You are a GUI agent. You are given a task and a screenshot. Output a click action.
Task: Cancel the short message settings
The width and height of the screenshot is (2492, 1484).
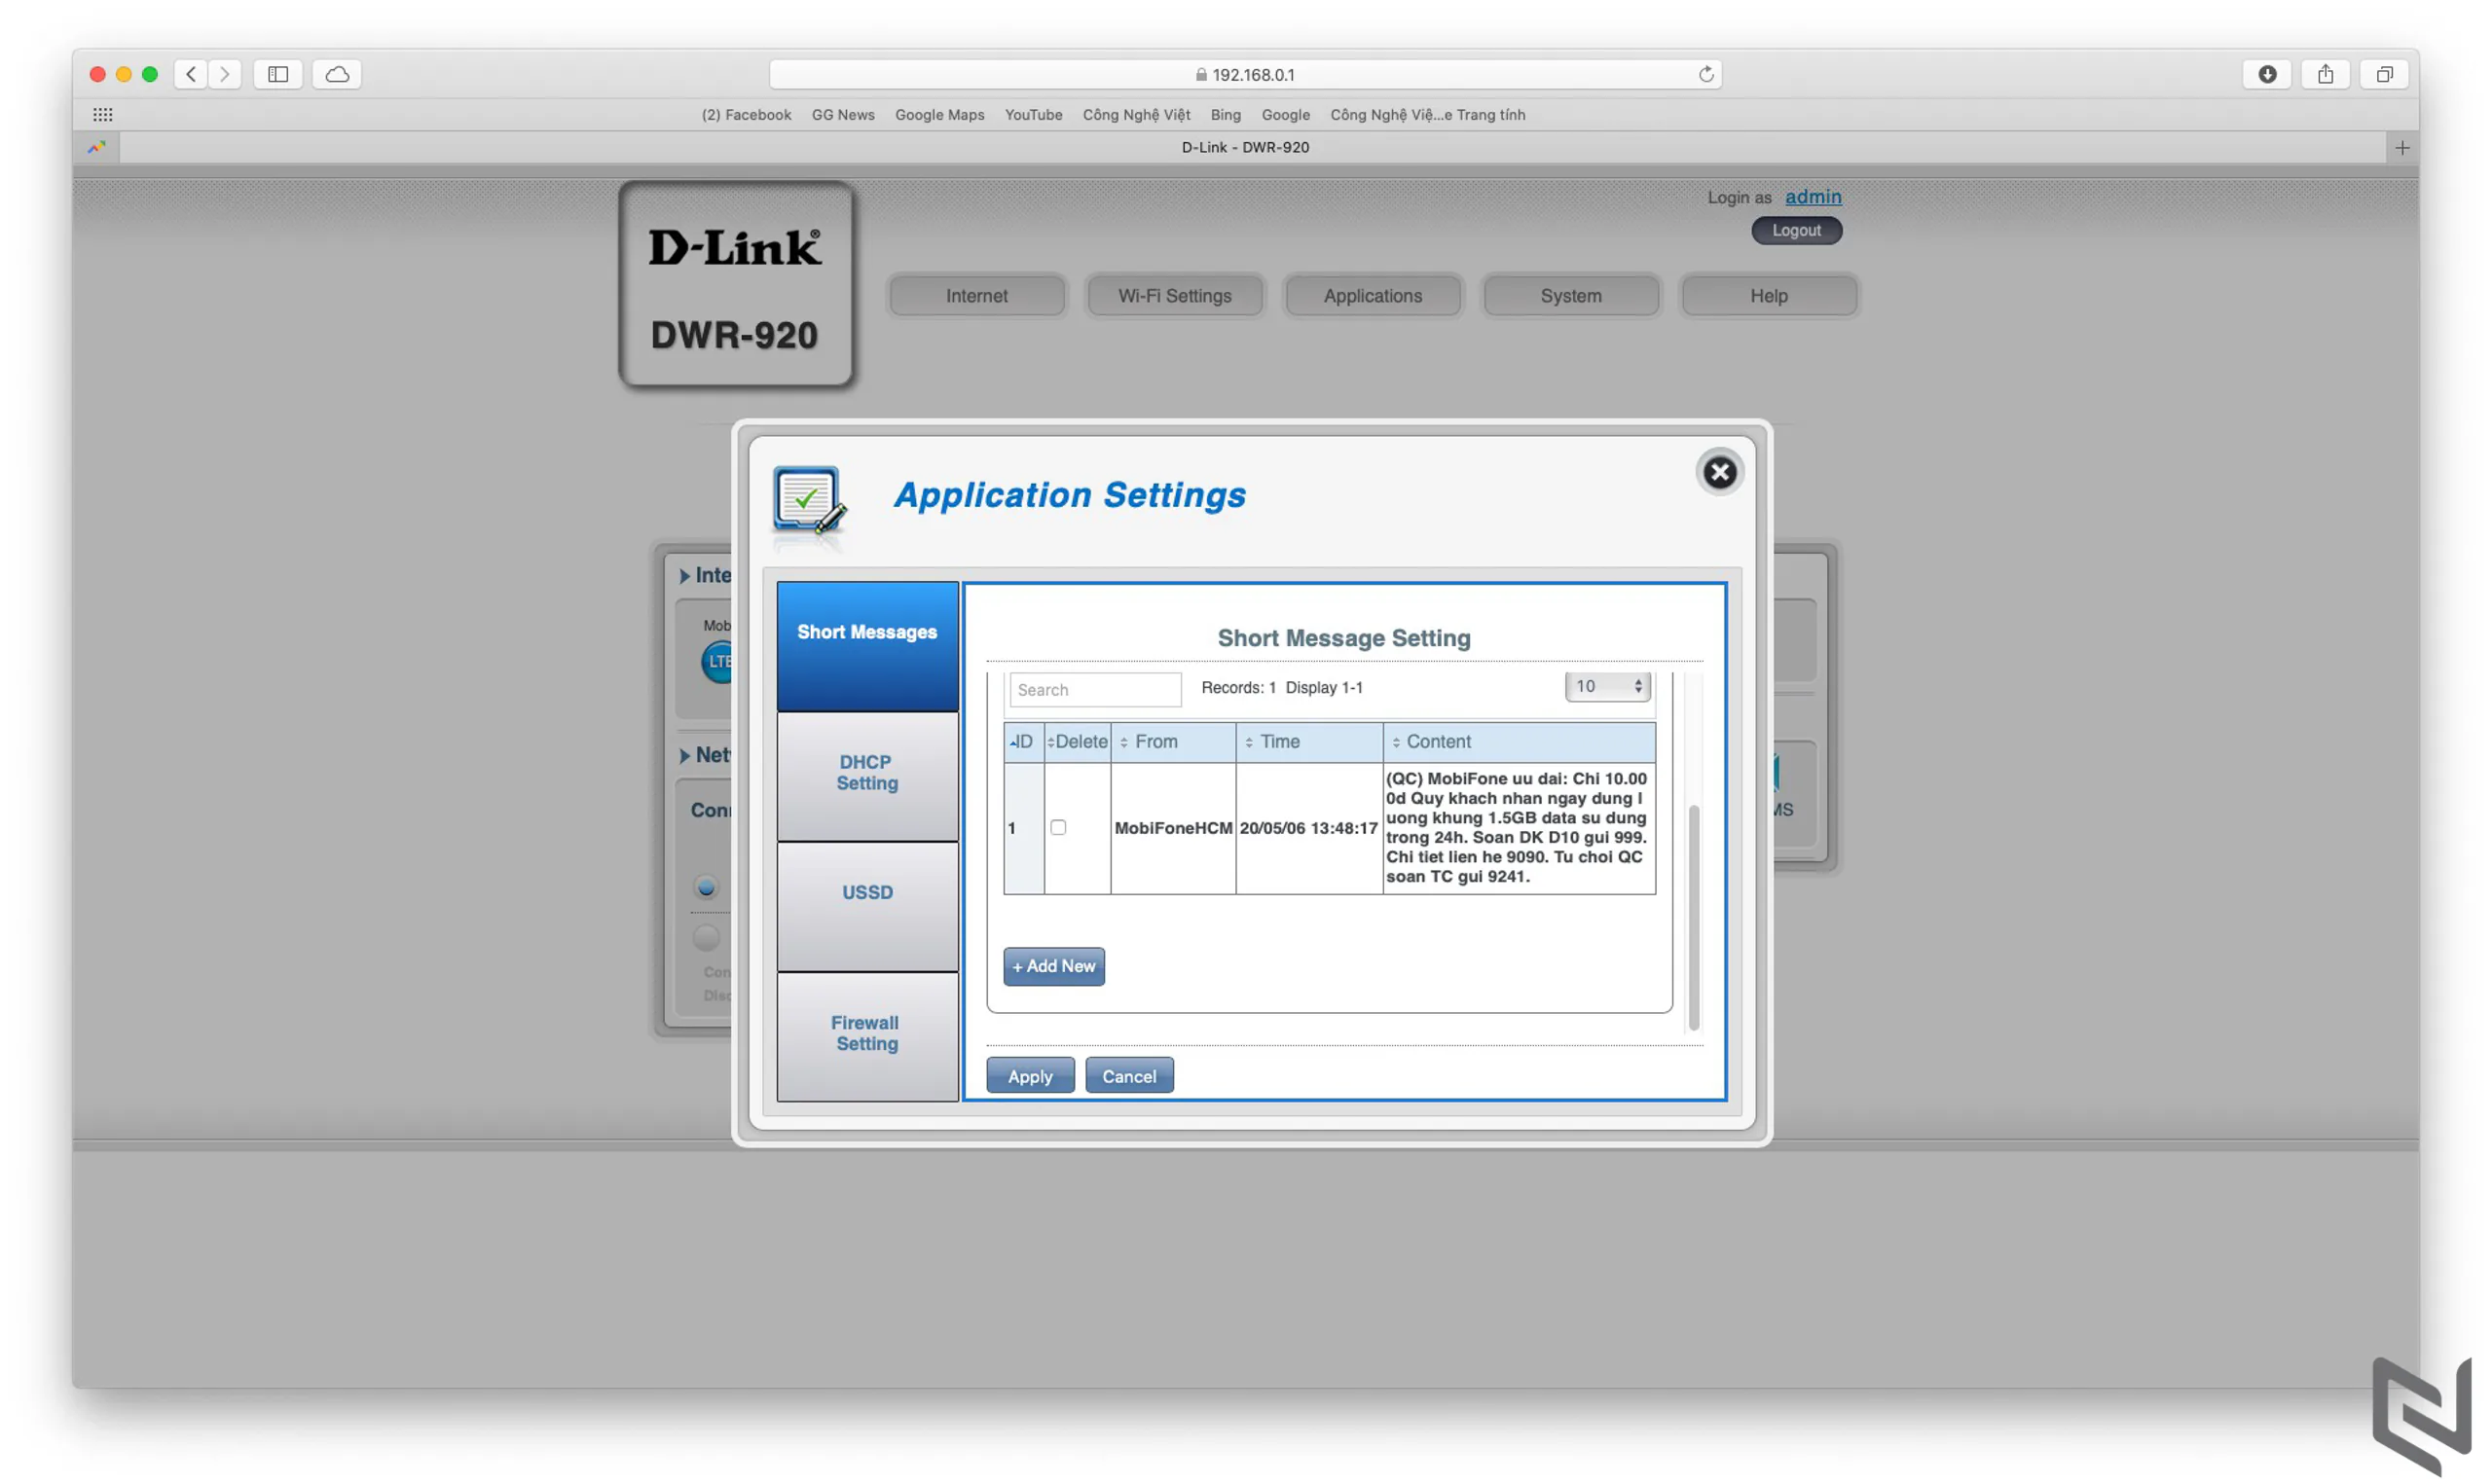1129,1076
